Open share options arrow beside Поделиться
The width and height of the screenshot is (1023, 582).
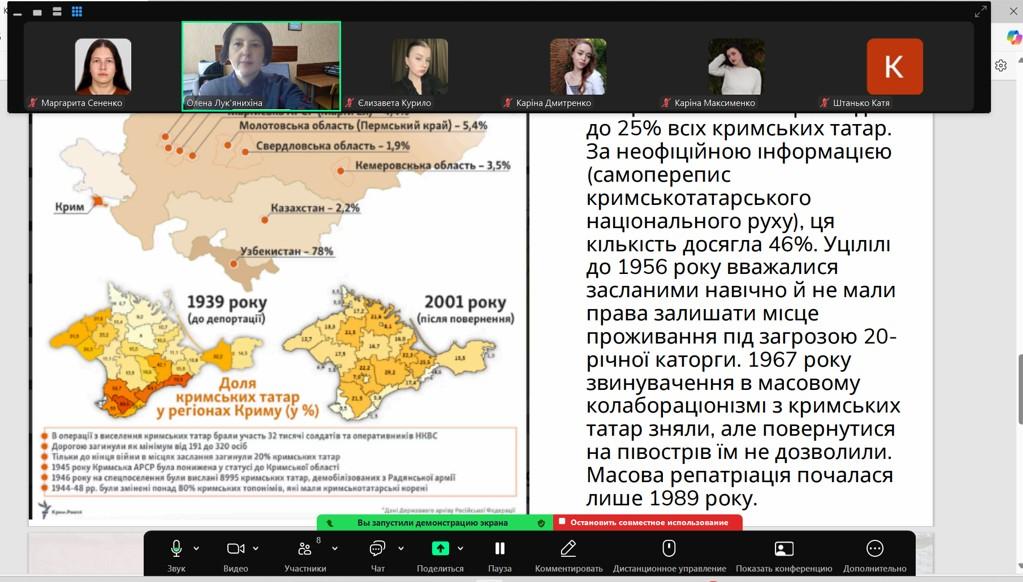pyautogui.click(x=461, y=549)
